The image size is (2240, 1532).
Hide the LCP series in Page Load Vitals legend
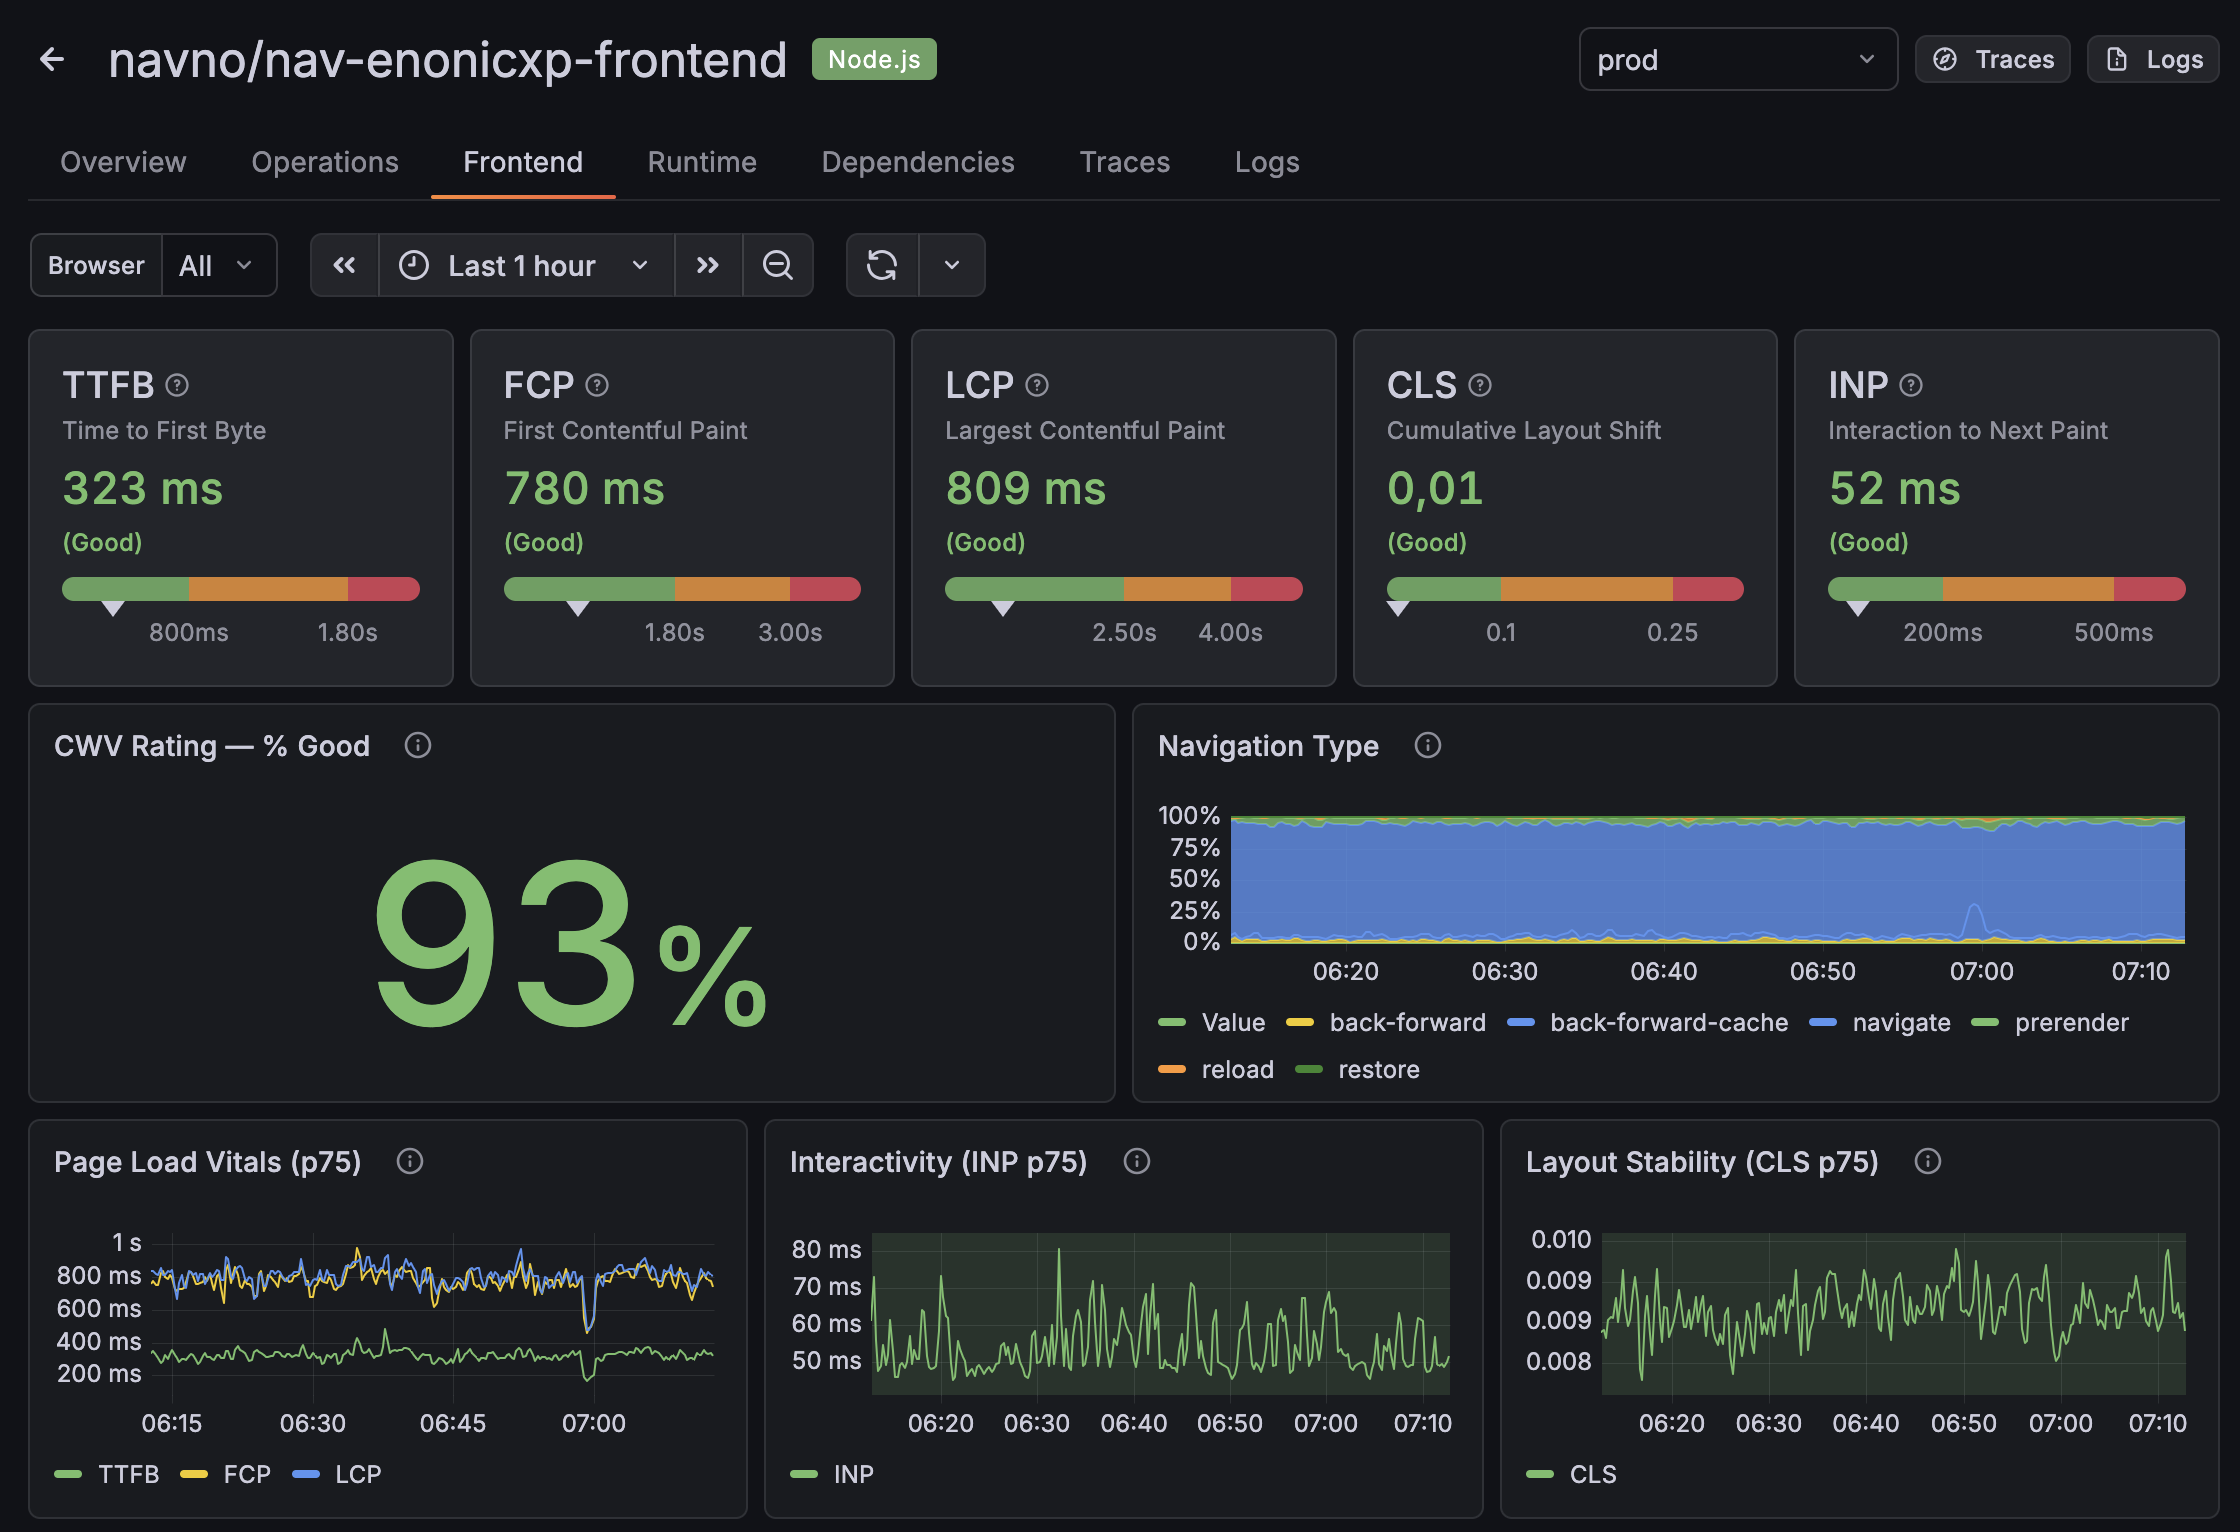357,1474
